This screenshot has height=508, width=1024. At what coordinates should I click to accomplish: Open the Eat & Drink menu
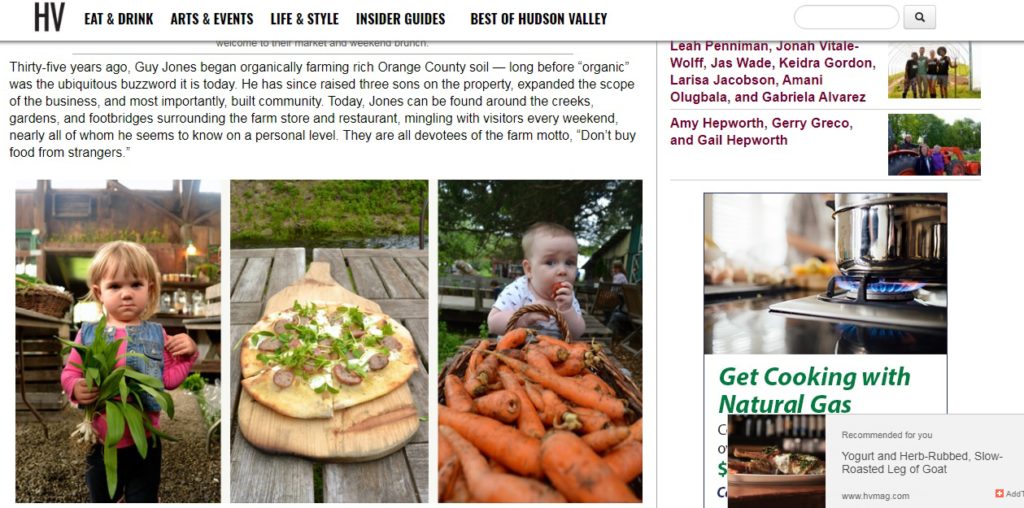coord(119,19)
